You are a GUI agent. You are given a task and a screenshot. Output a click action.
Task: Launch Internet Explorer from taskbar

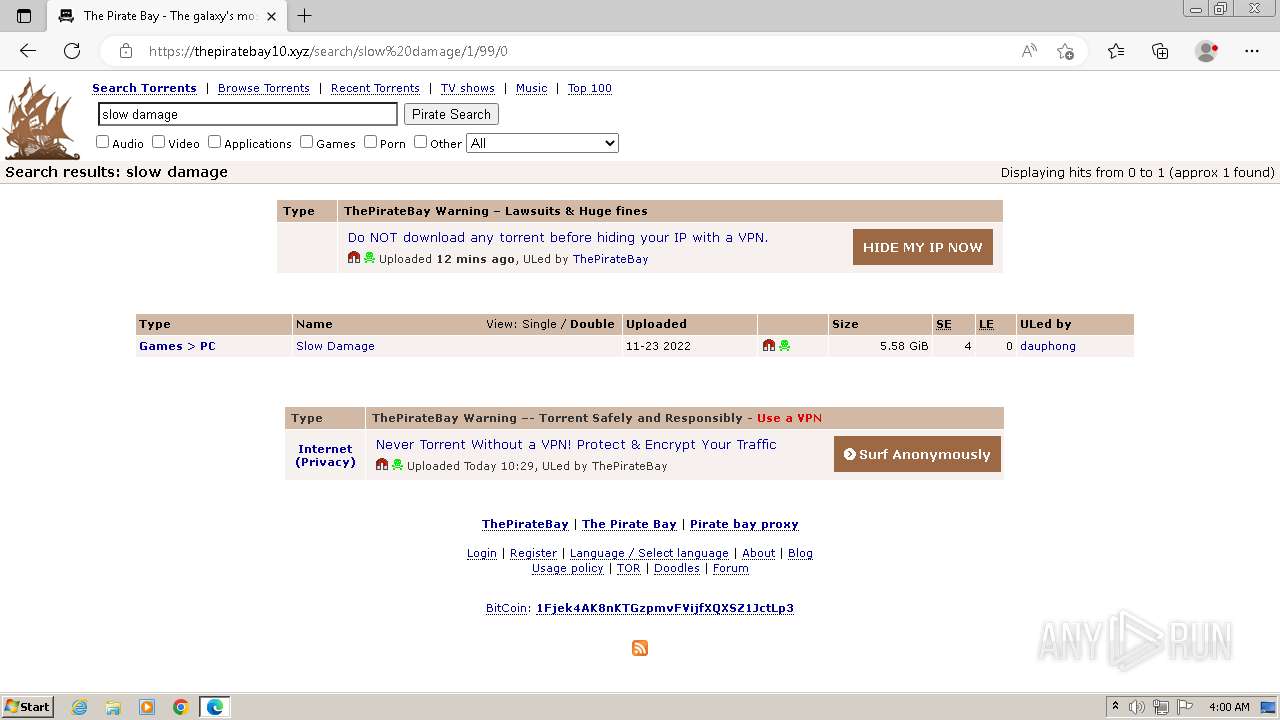click(80, 707)
